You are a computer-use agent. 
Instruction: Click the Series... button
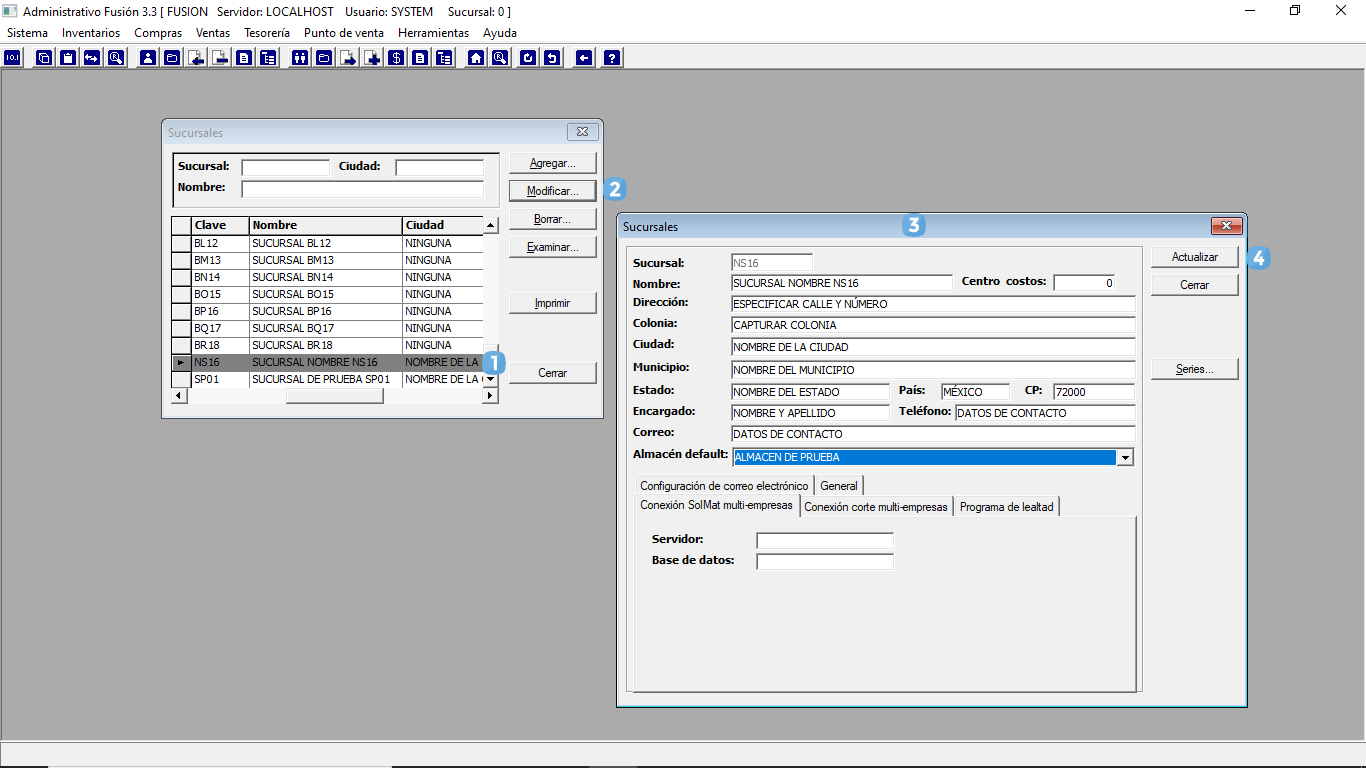coord(1195,369)
